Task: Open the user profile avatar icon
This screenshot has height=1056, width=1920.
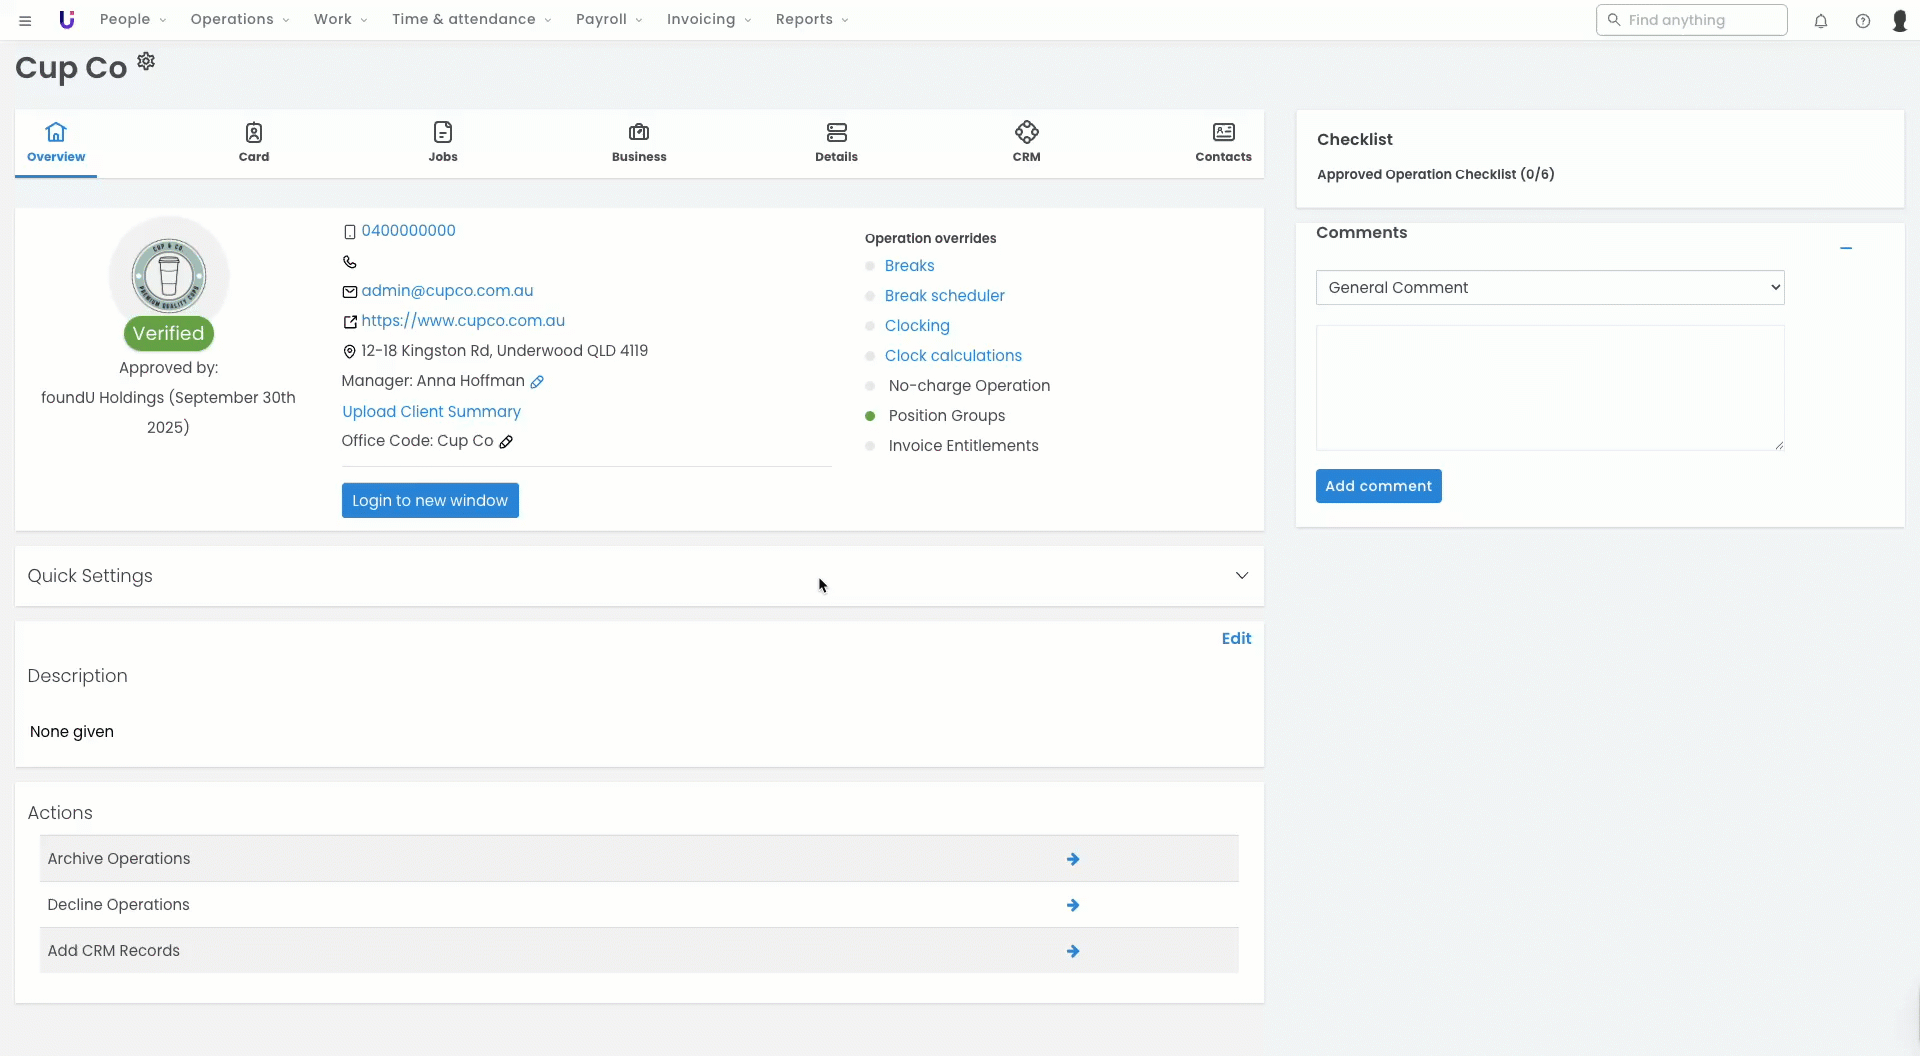Action: click(x=1900, y=21)
